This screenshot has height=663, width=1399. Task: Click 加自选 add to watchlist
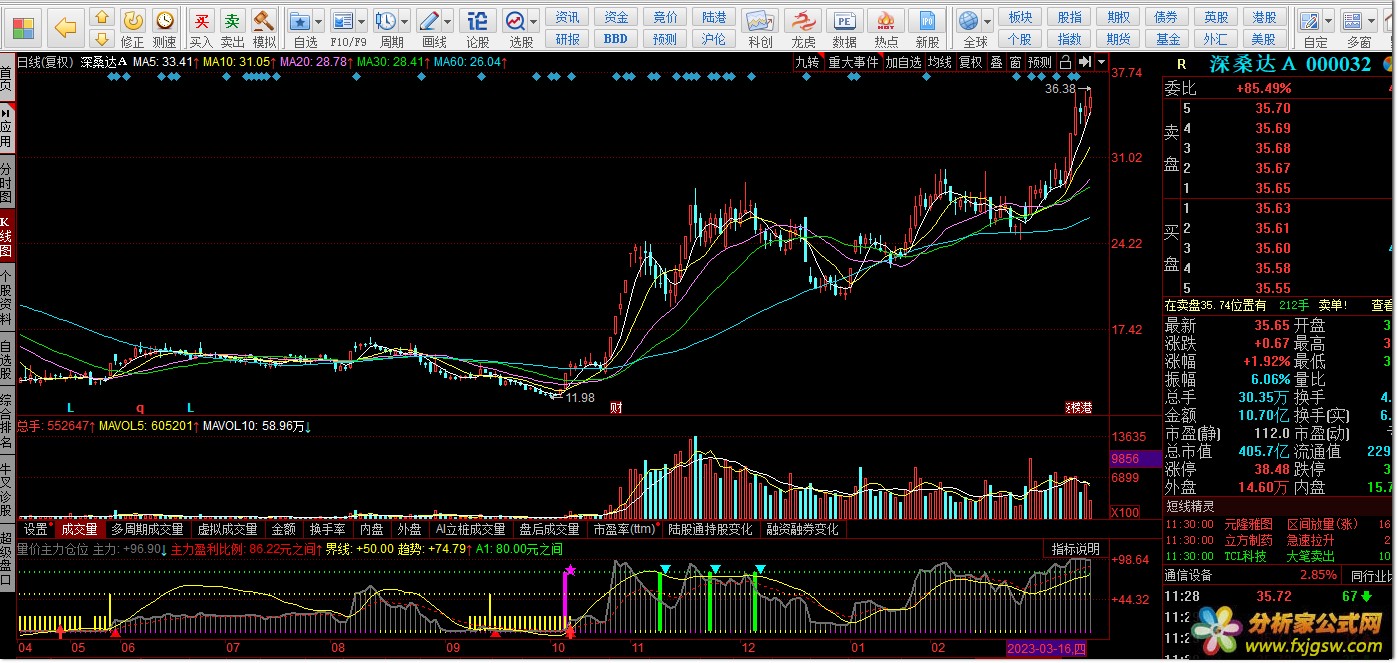(x=903, y=62)
